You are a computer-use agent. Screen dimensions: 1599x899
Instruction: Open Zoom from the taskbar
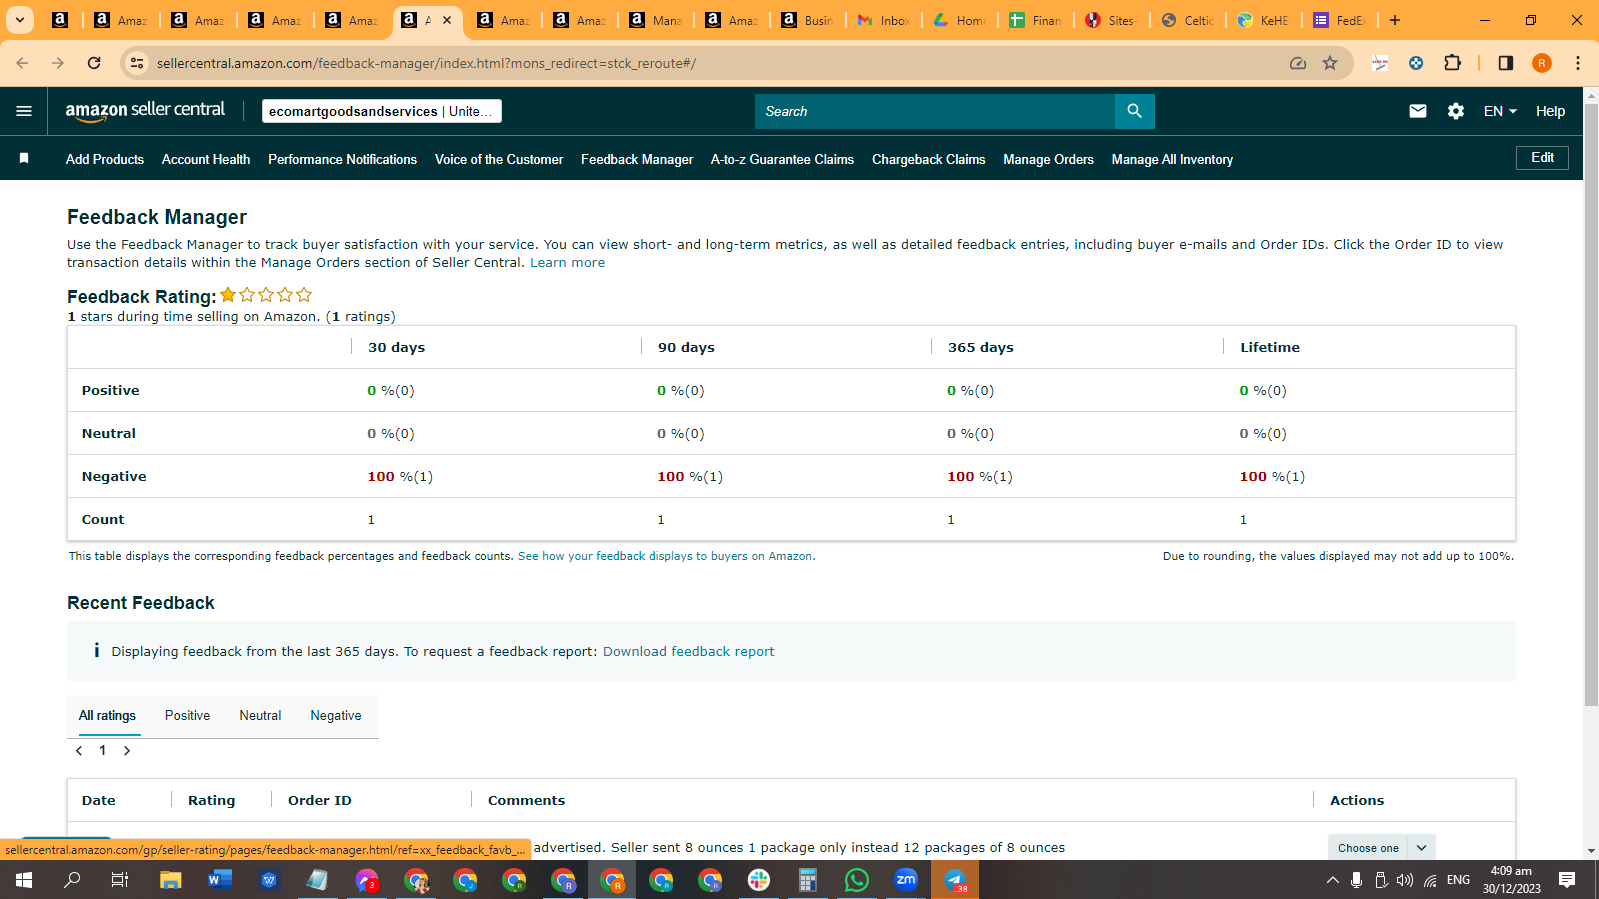906,880
